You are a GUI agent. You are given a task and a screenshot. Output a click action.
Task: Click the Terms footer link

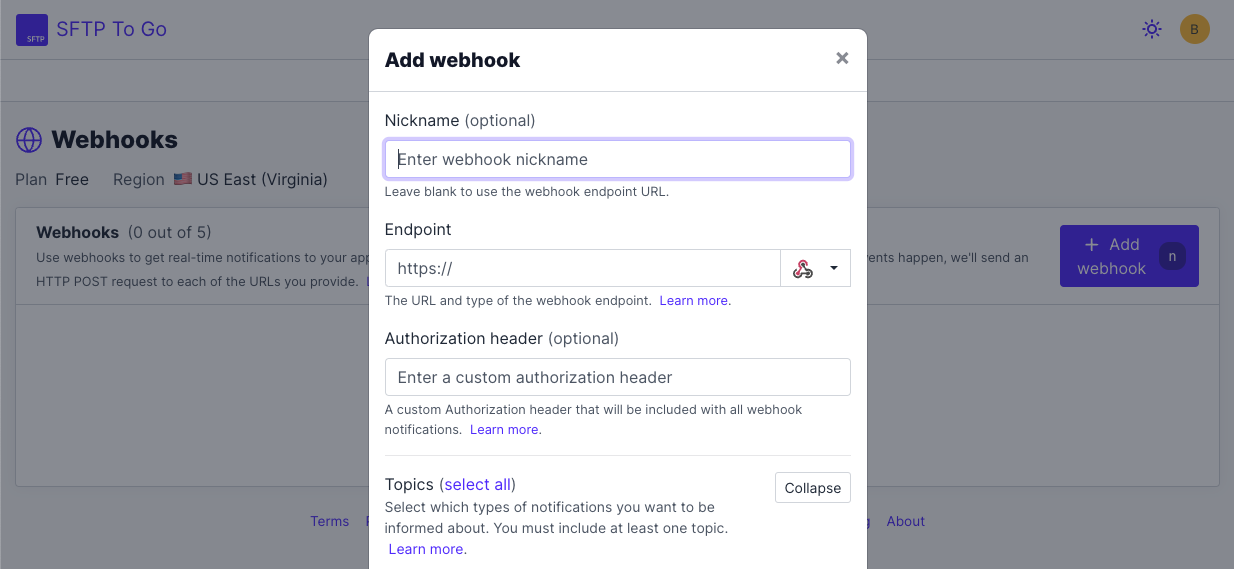pos(329,521)
